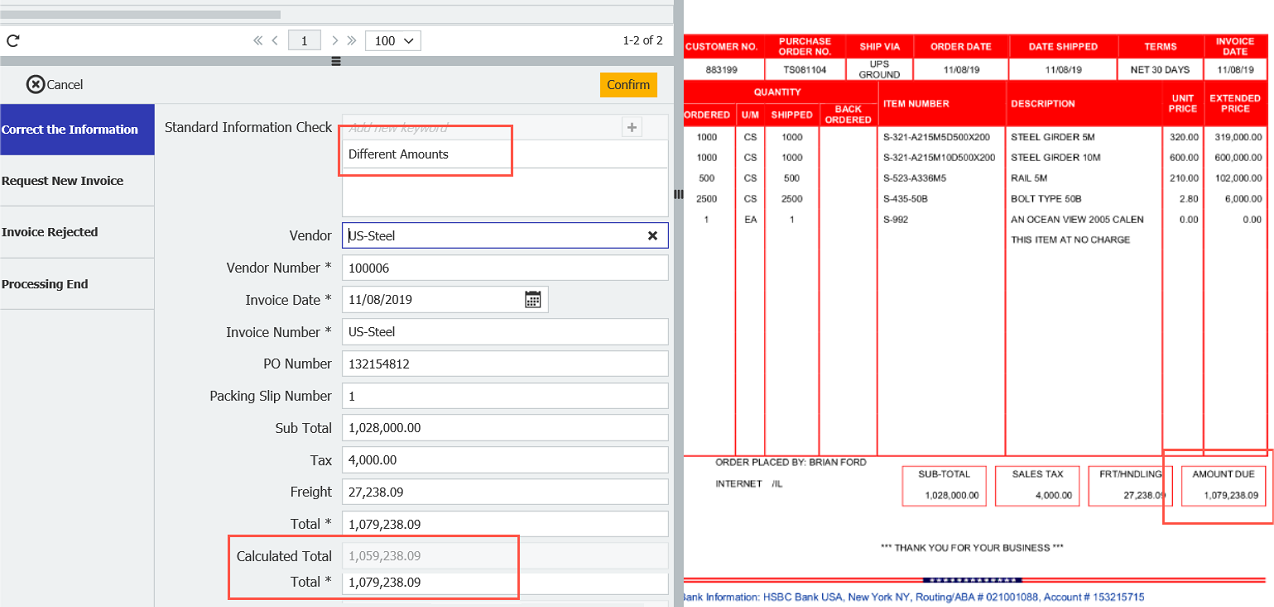1274x607 pixels.
Task: Refresh the invoice list
Action: click(x=13, y=41)
